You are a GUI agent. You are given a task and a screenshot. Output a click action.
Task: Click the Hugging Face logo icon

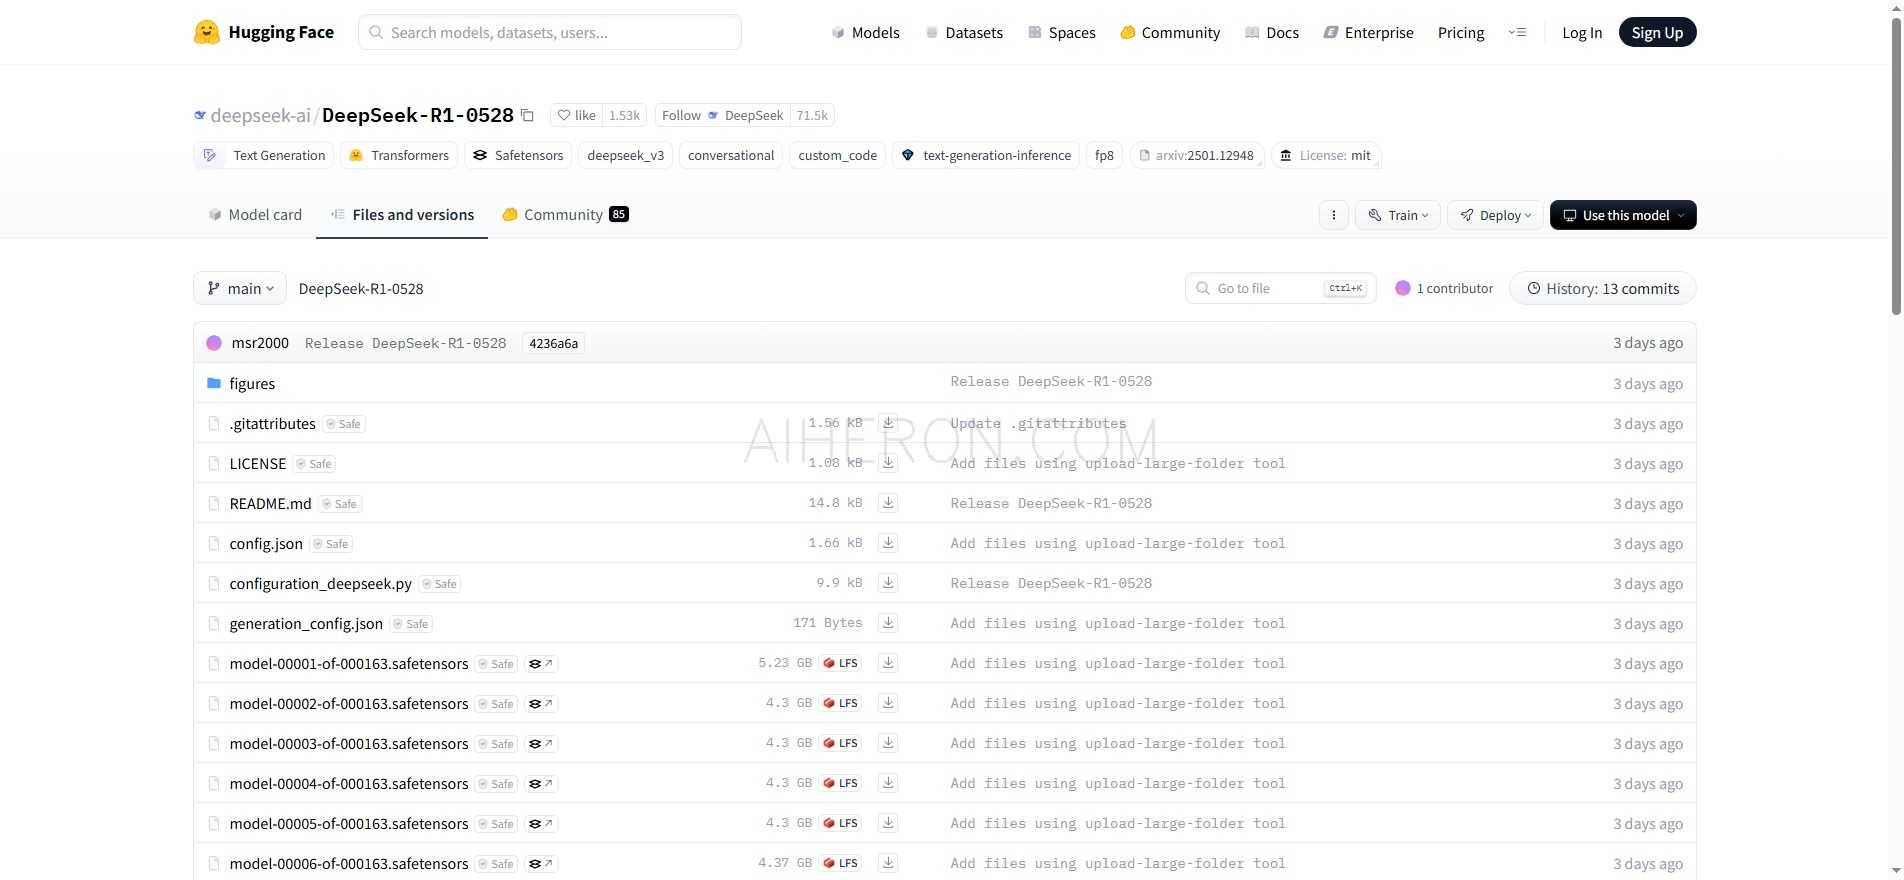(207, 32)
